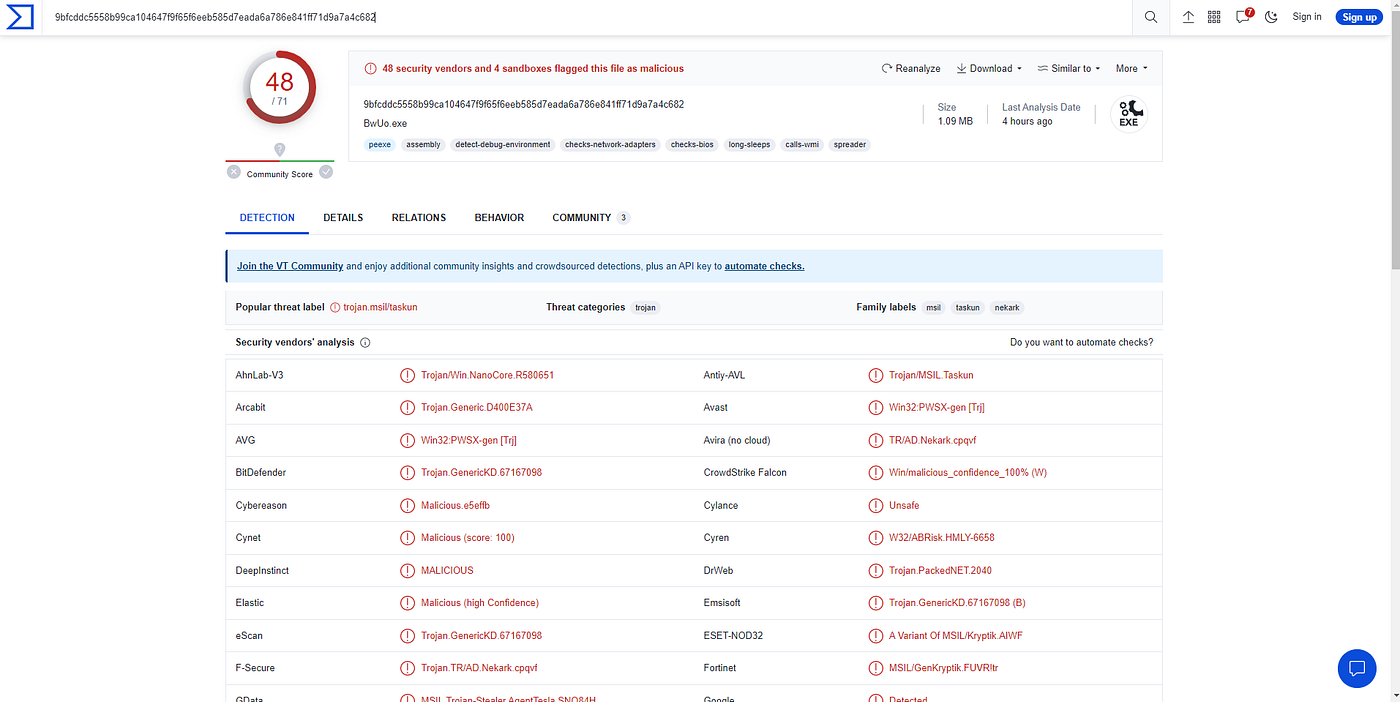Click the Trojan/Win.NanoCore.R580651 detection text
Viewport: 1400px width, 702px height.
(487, 375)
